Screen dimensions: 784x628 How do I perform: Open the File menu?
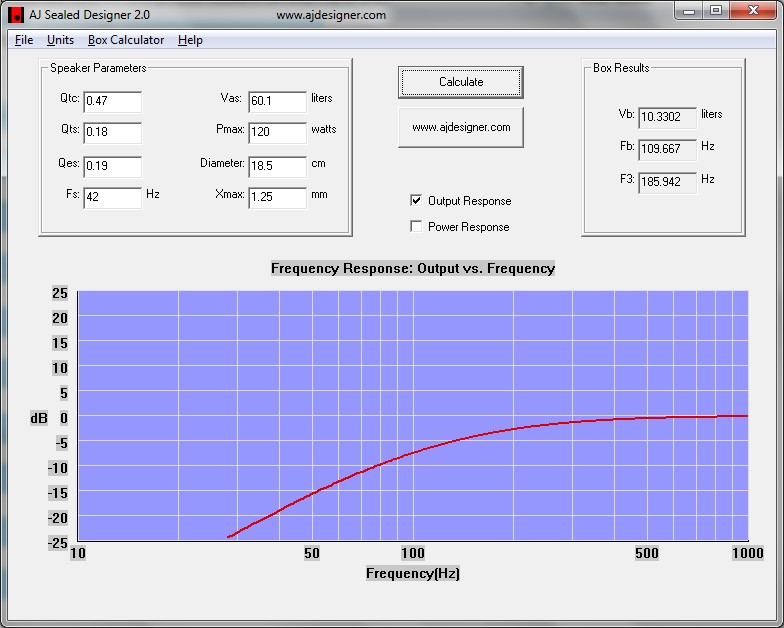[24, 40]
